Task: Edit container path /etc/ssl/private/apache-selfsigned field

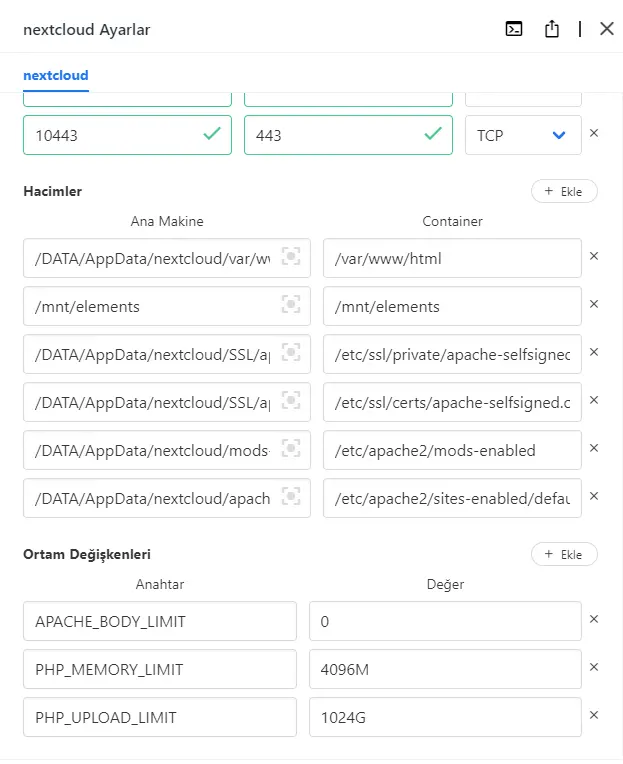Action: point(452,354)
